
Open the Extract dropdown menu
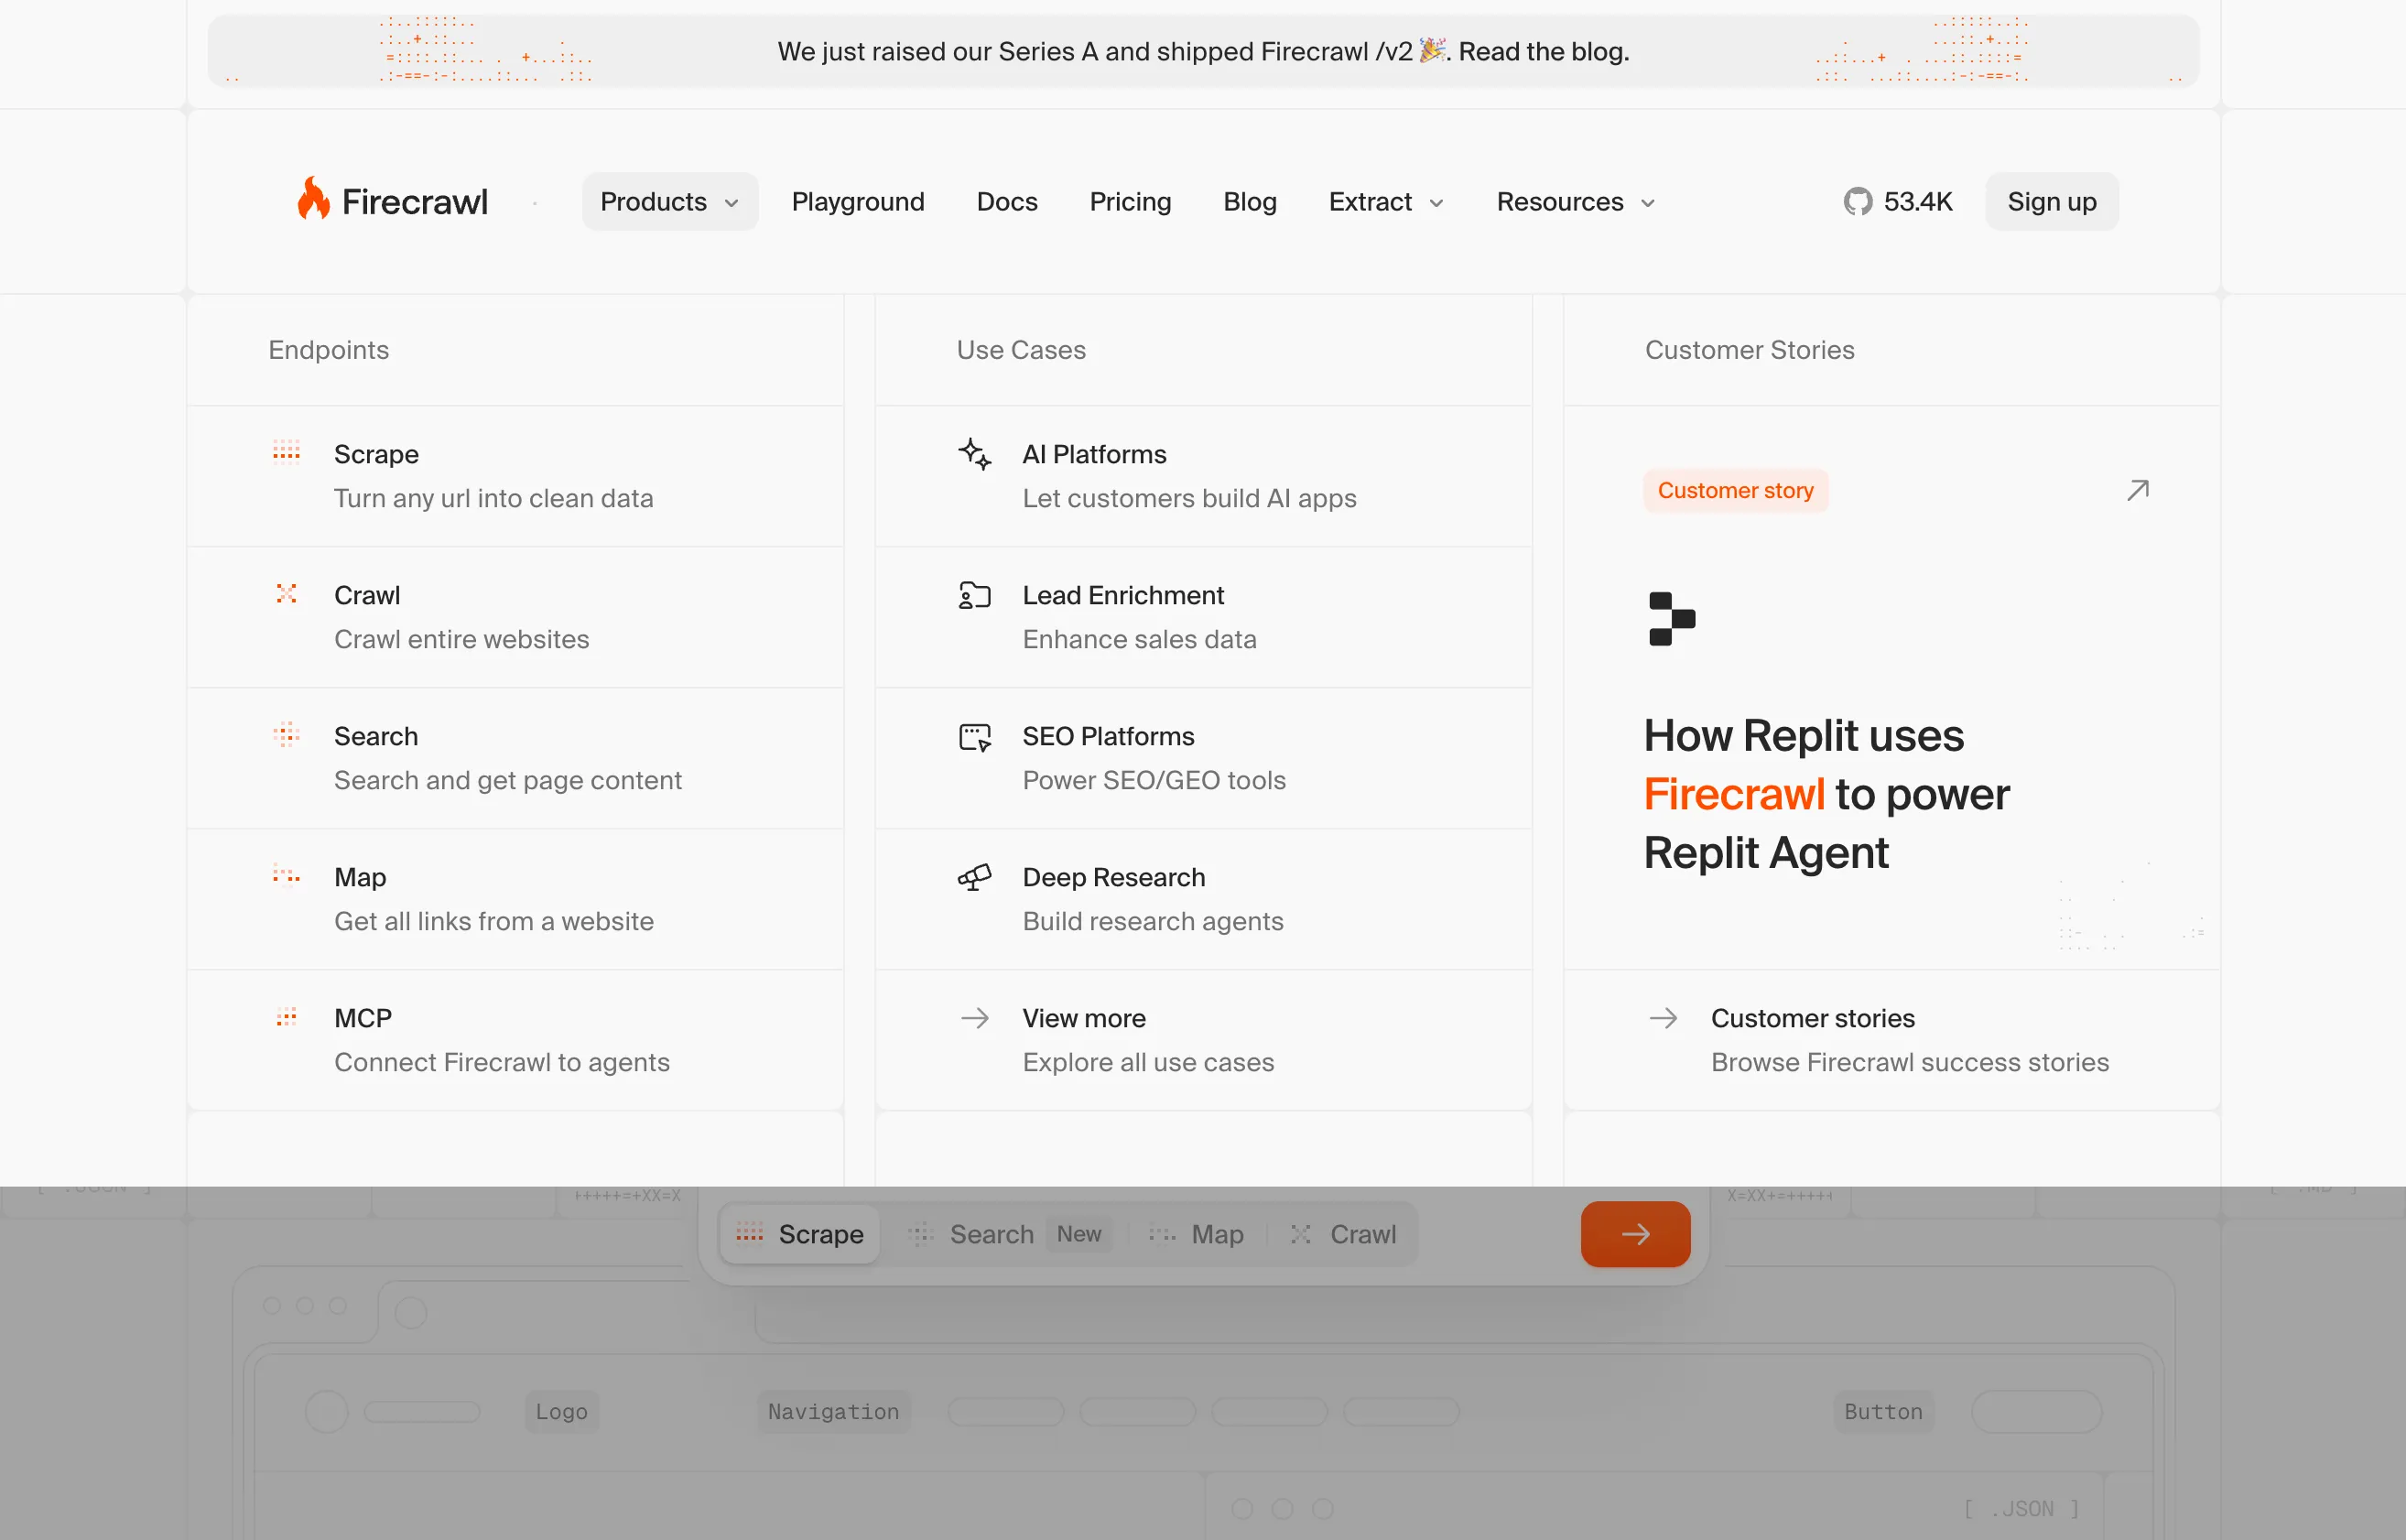(x=1386, y=201)
